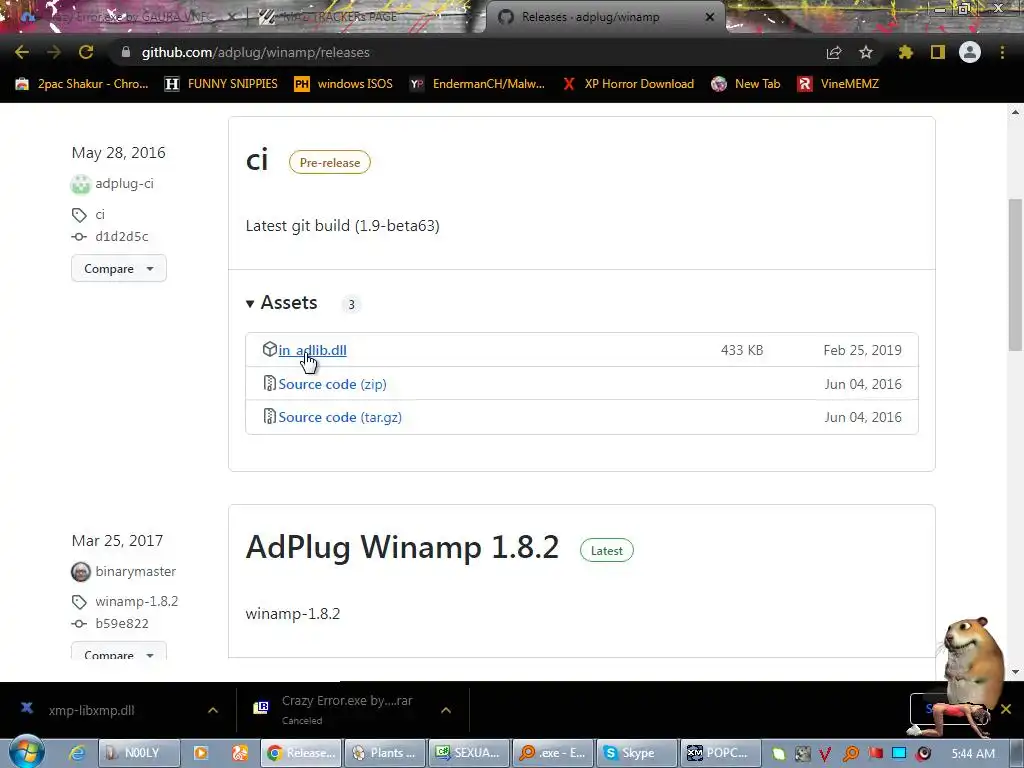The image size is (1024, 768).
Task: Open the Chrome three-dot menu
Action: (1002, 52)
